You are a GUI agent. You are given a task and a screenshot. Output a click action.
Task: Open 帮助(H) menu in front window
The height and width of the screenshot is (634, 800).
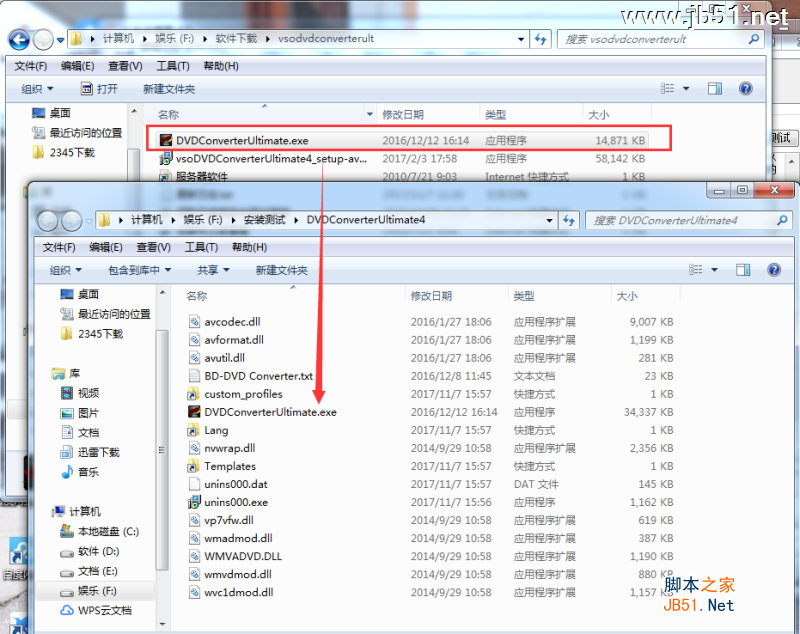[x=249, y=247]
